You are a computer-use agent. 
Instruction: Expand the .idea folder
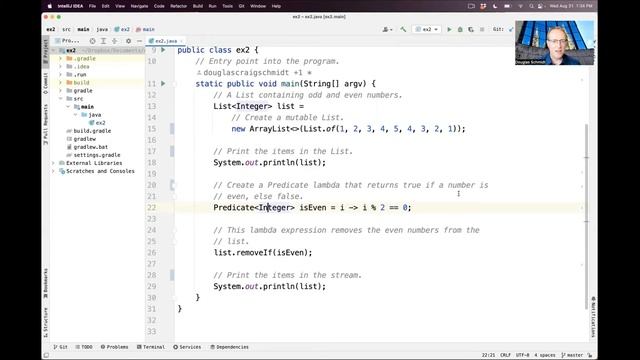tap(60, 67)
